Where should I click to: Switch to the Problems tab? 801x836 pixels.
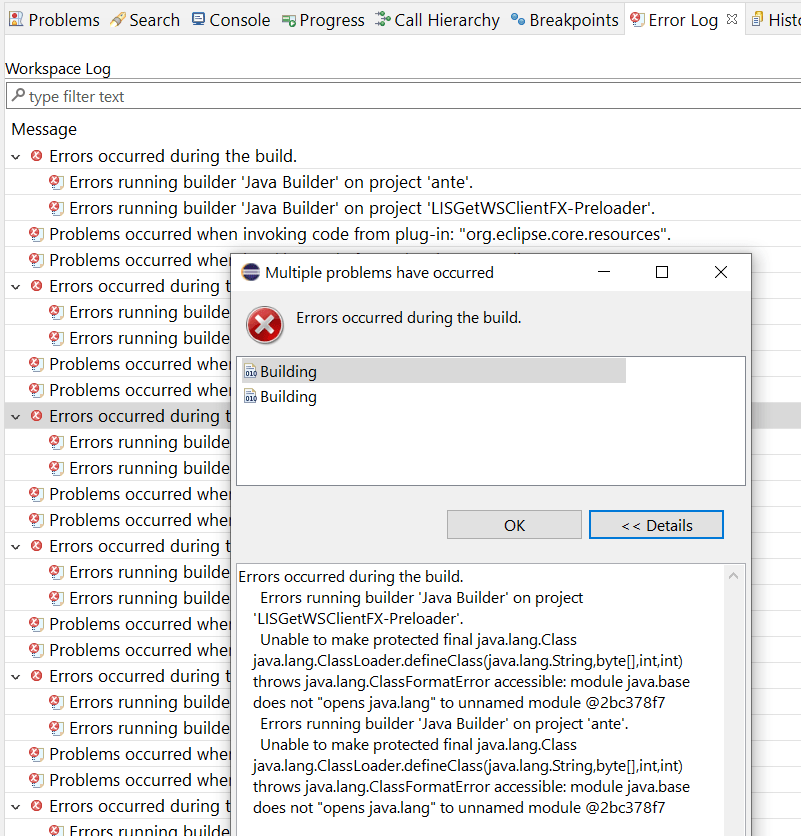coord(55,20)
